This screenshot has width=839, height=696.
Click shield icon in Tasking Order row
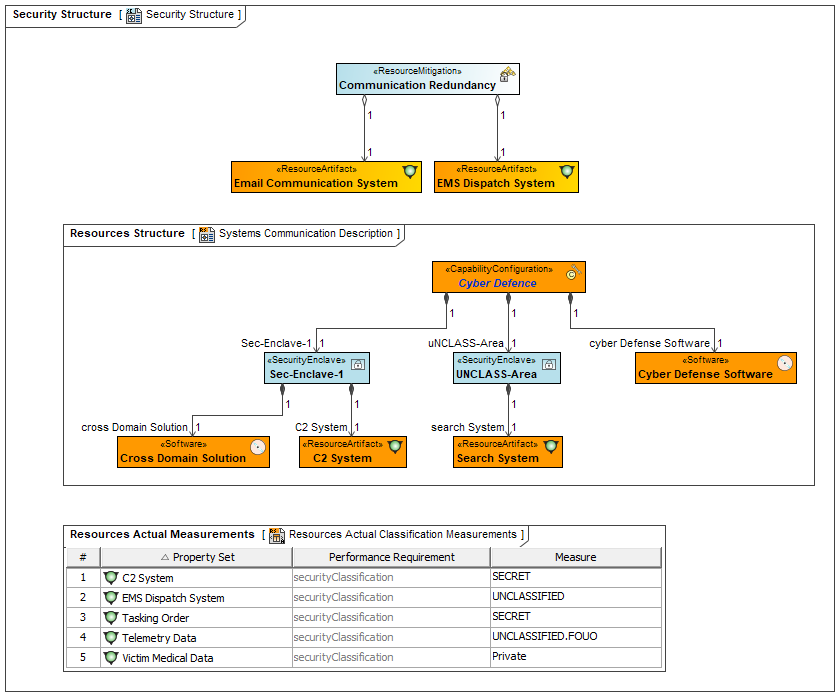coord(111,618)
